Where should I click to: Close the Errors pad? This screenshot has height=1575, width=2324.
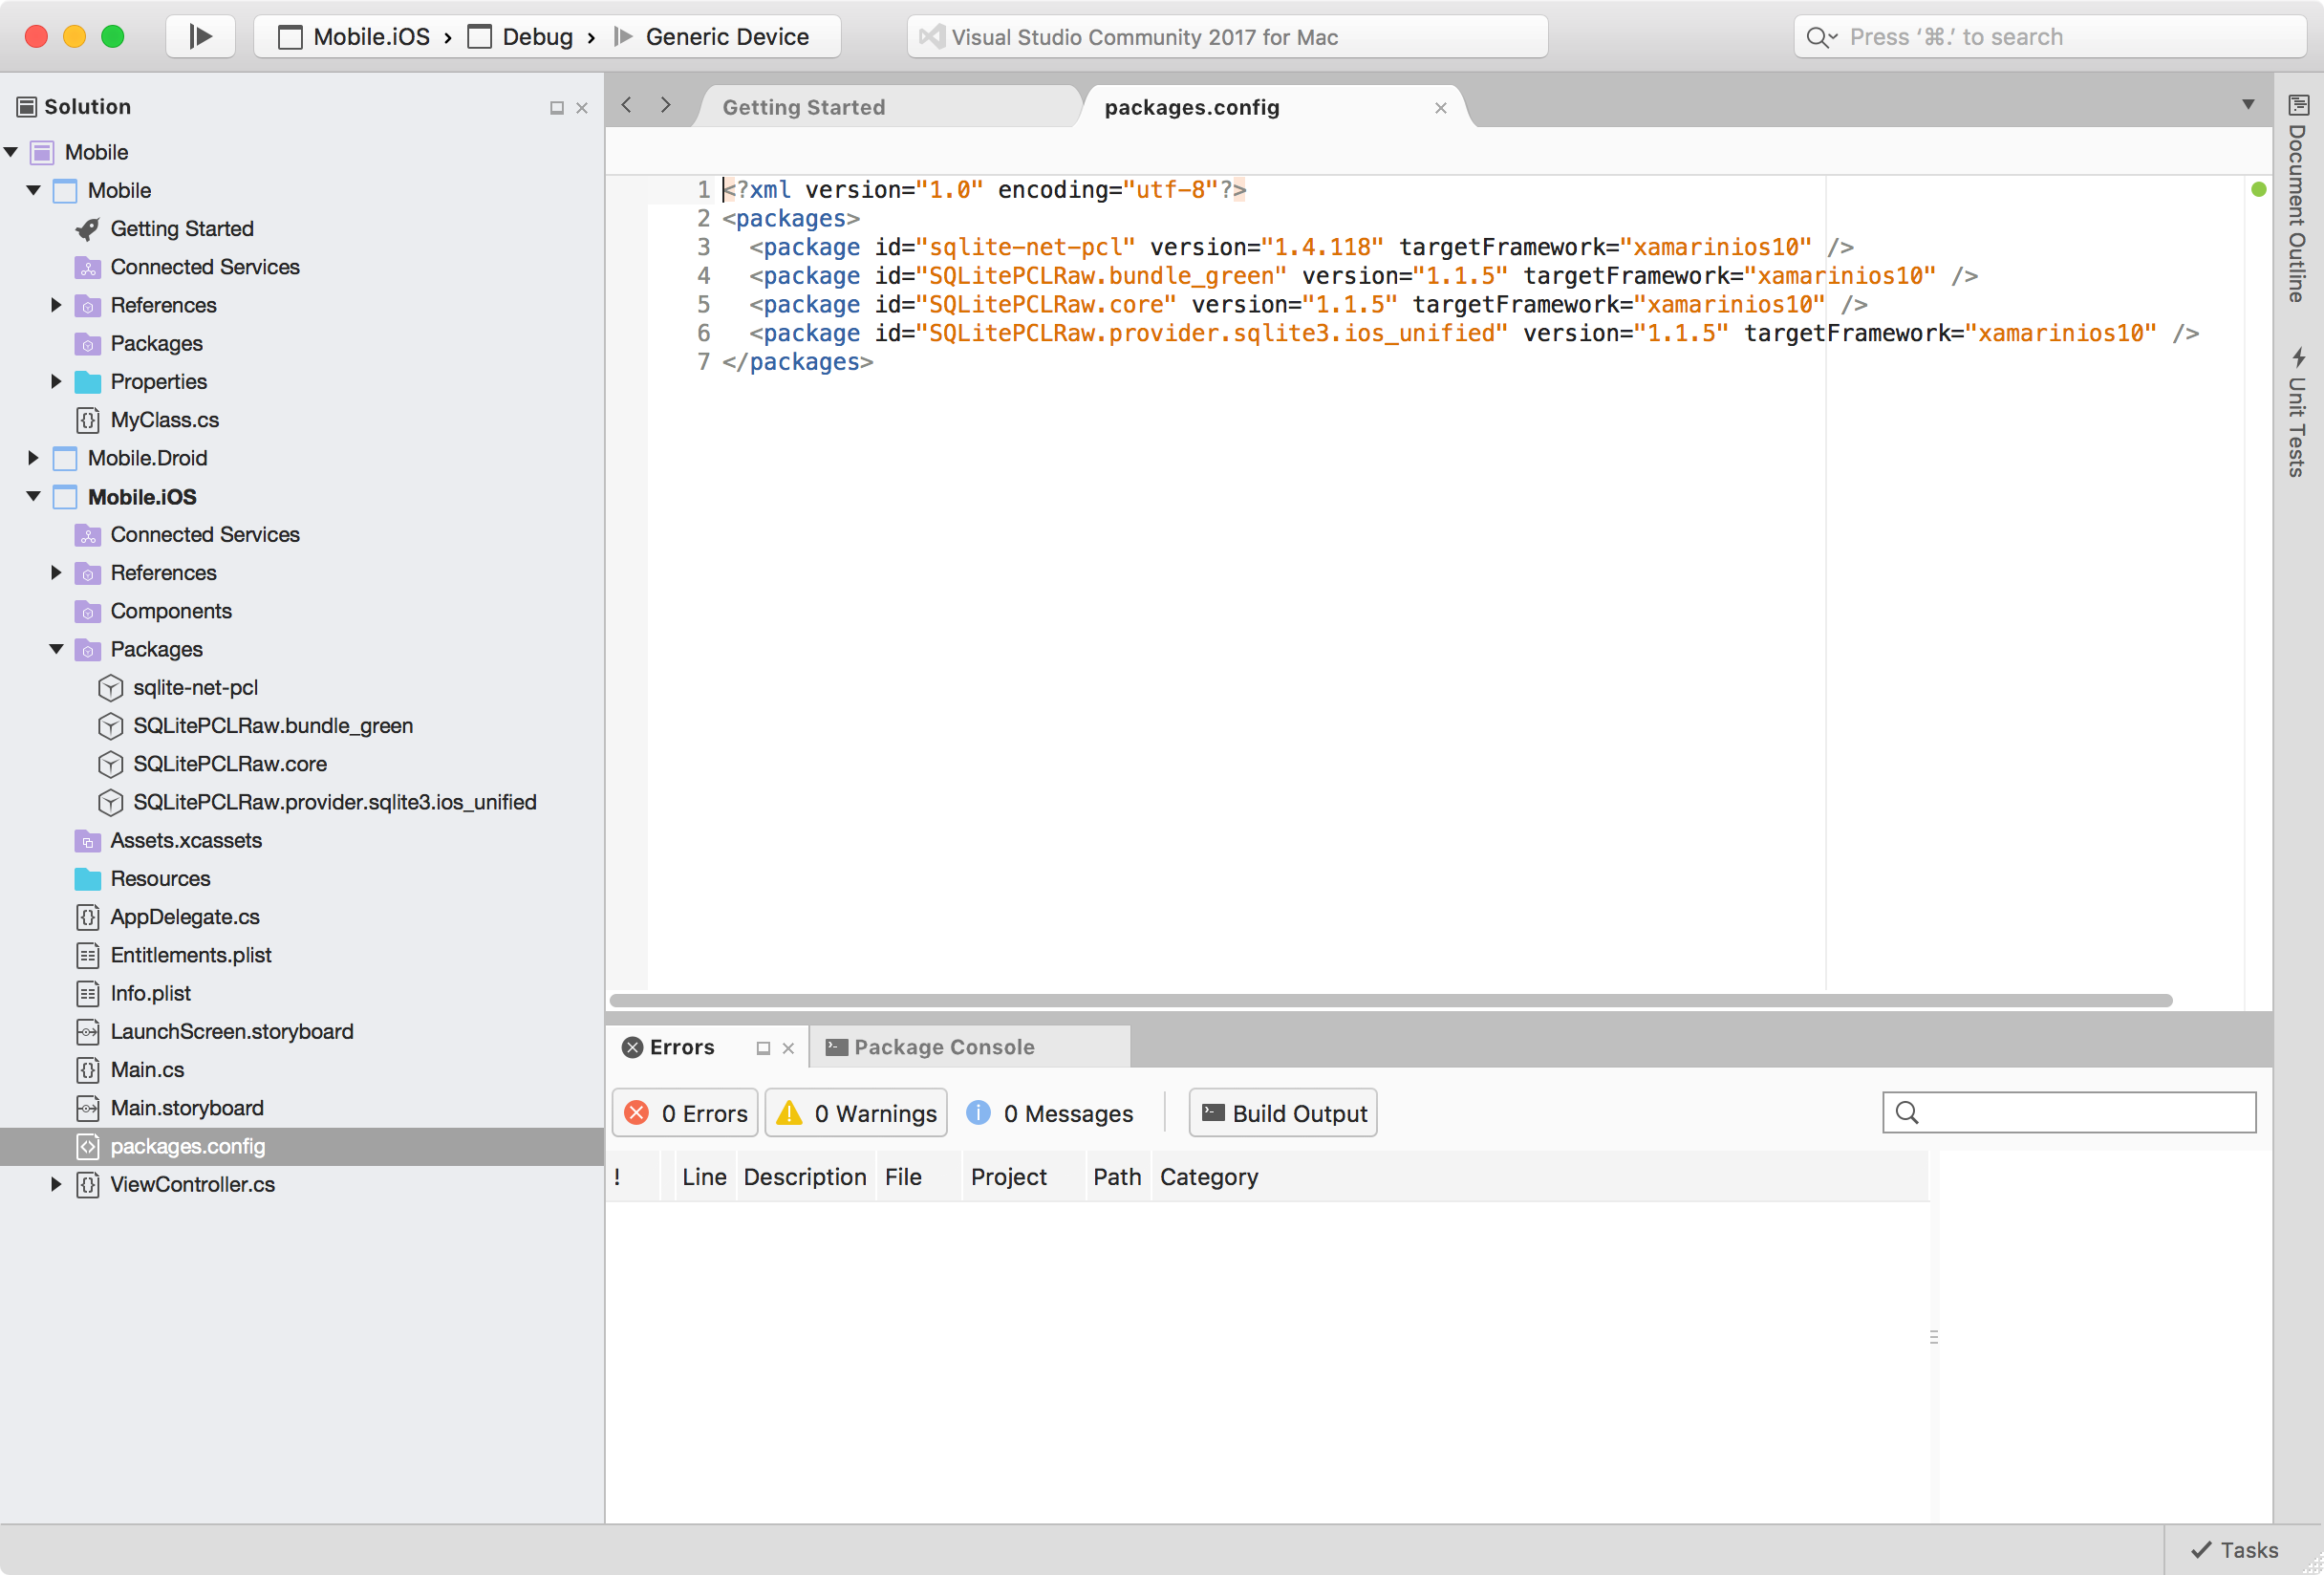coord(789,1048)
